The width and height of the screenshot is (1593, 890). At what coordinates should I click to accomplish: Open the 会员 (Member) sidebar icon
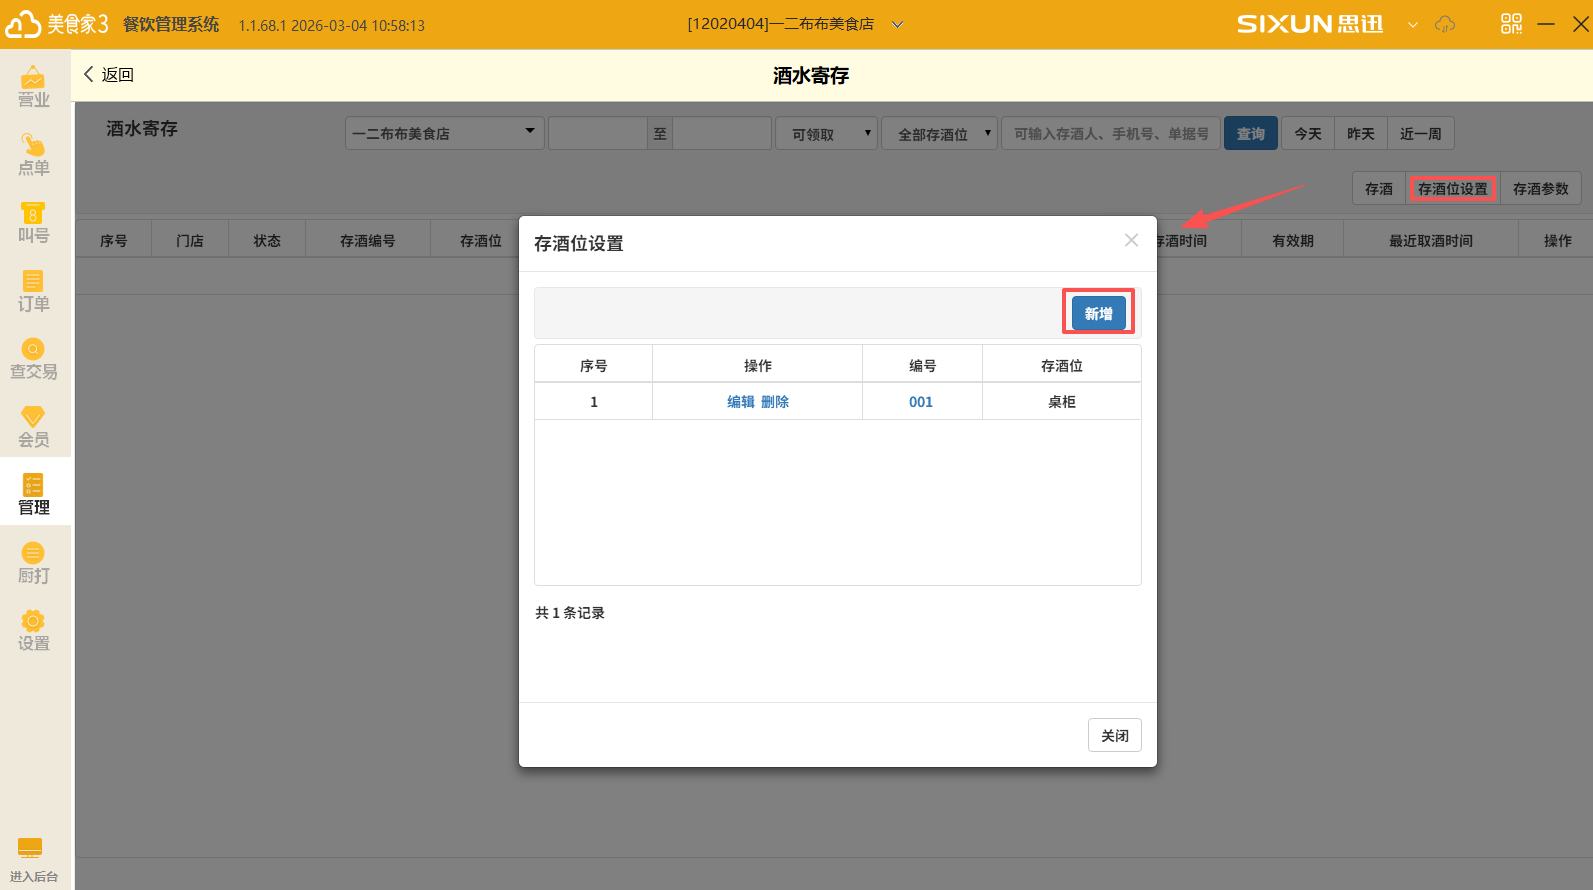click(x=33, y=426)
